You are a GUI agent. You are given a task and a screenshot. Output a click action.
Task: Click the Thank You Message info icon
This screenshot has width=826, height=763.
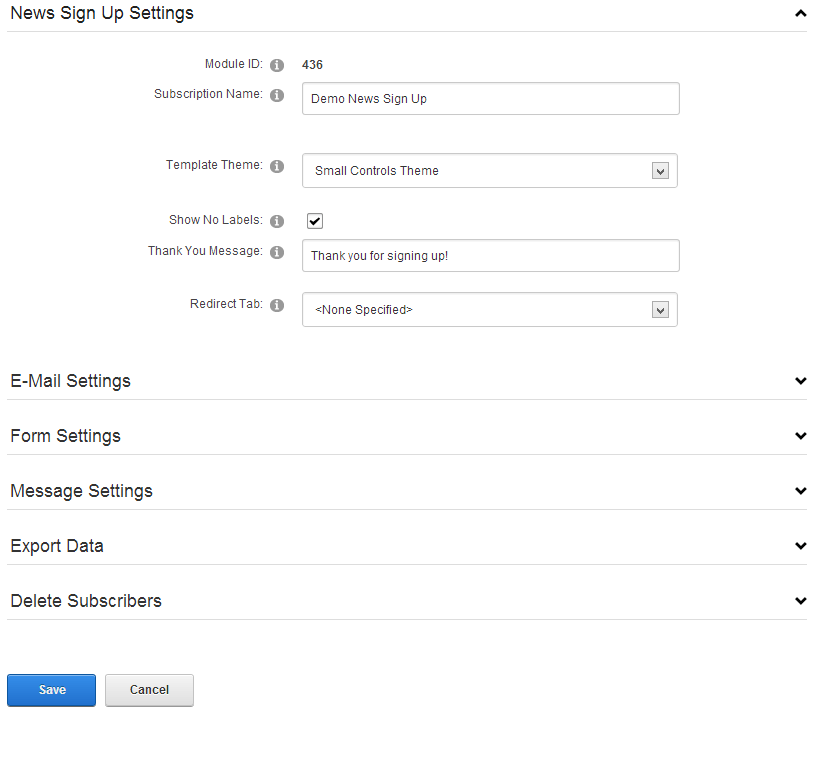277,252
